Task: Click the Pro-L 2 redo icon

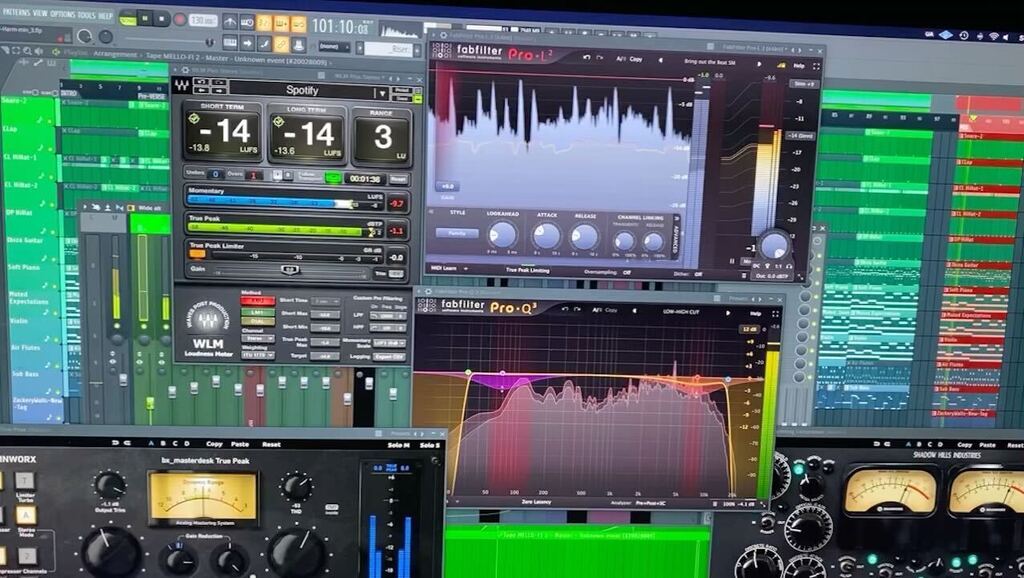Action: pos(600,58)
